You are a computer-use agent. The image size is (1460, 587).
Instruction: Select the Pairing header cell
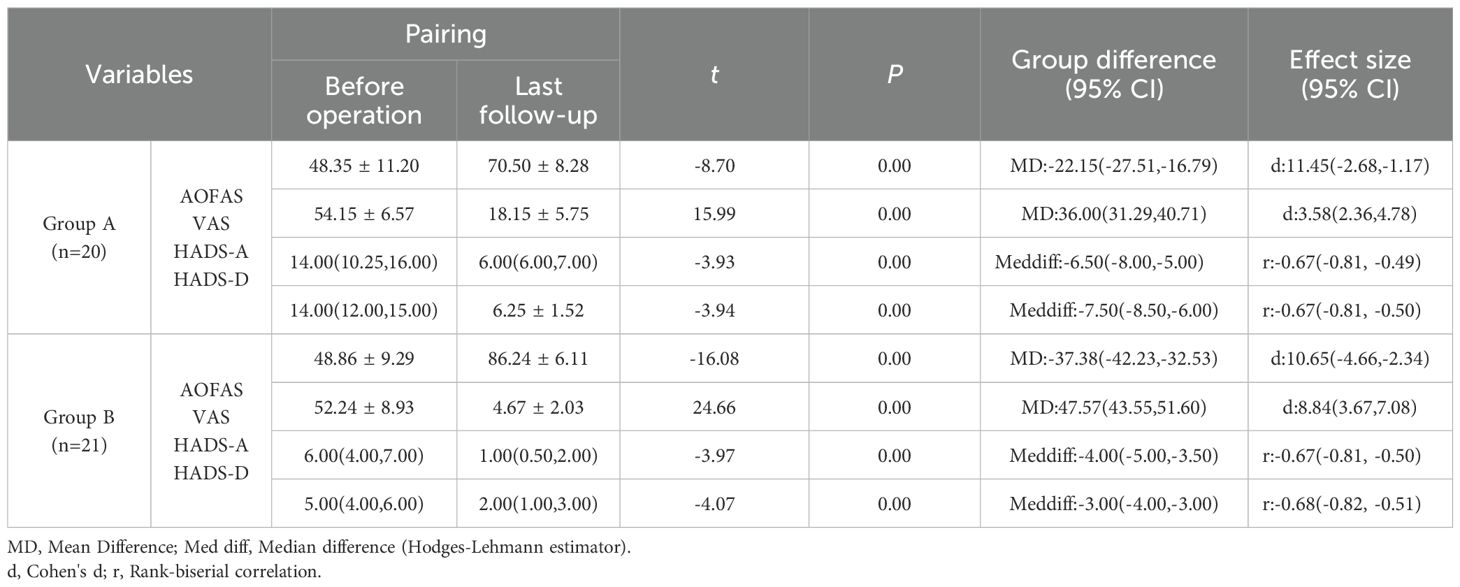[x=445, y=34]
